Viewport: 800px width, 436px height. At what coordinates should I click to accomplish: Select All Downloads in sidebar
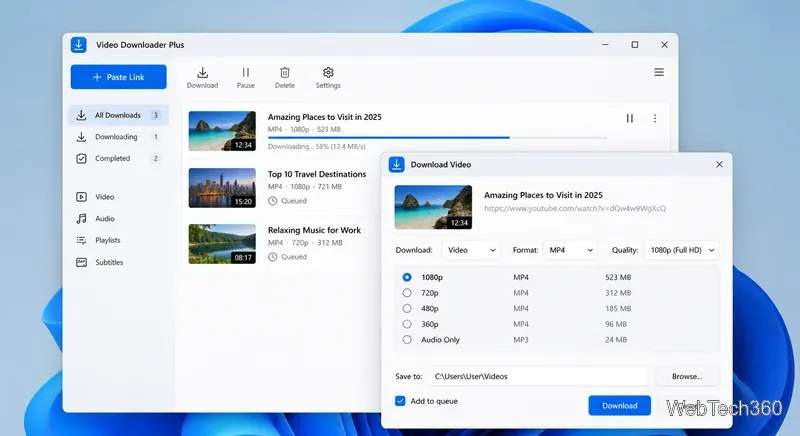pyautogui.click(x=118, y=115)
